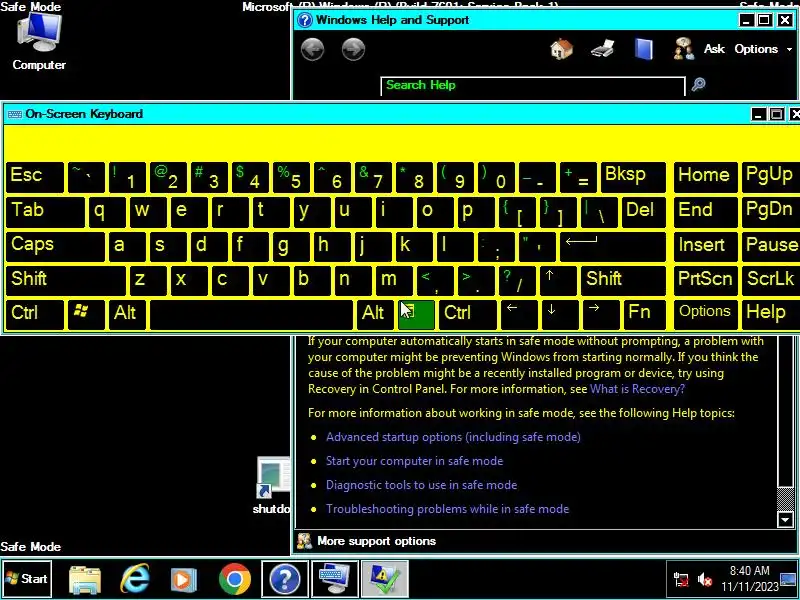This screenshot has height=600, width=800.
Task: Click the Bksp key
Action: point(633,177)
